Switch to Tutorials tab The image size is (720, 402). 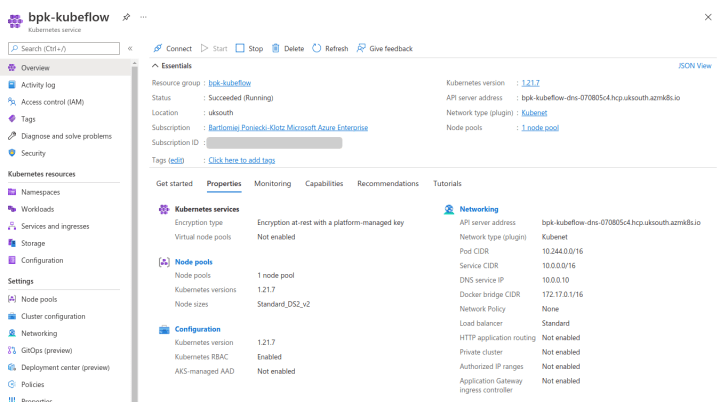tap(447, 183)
